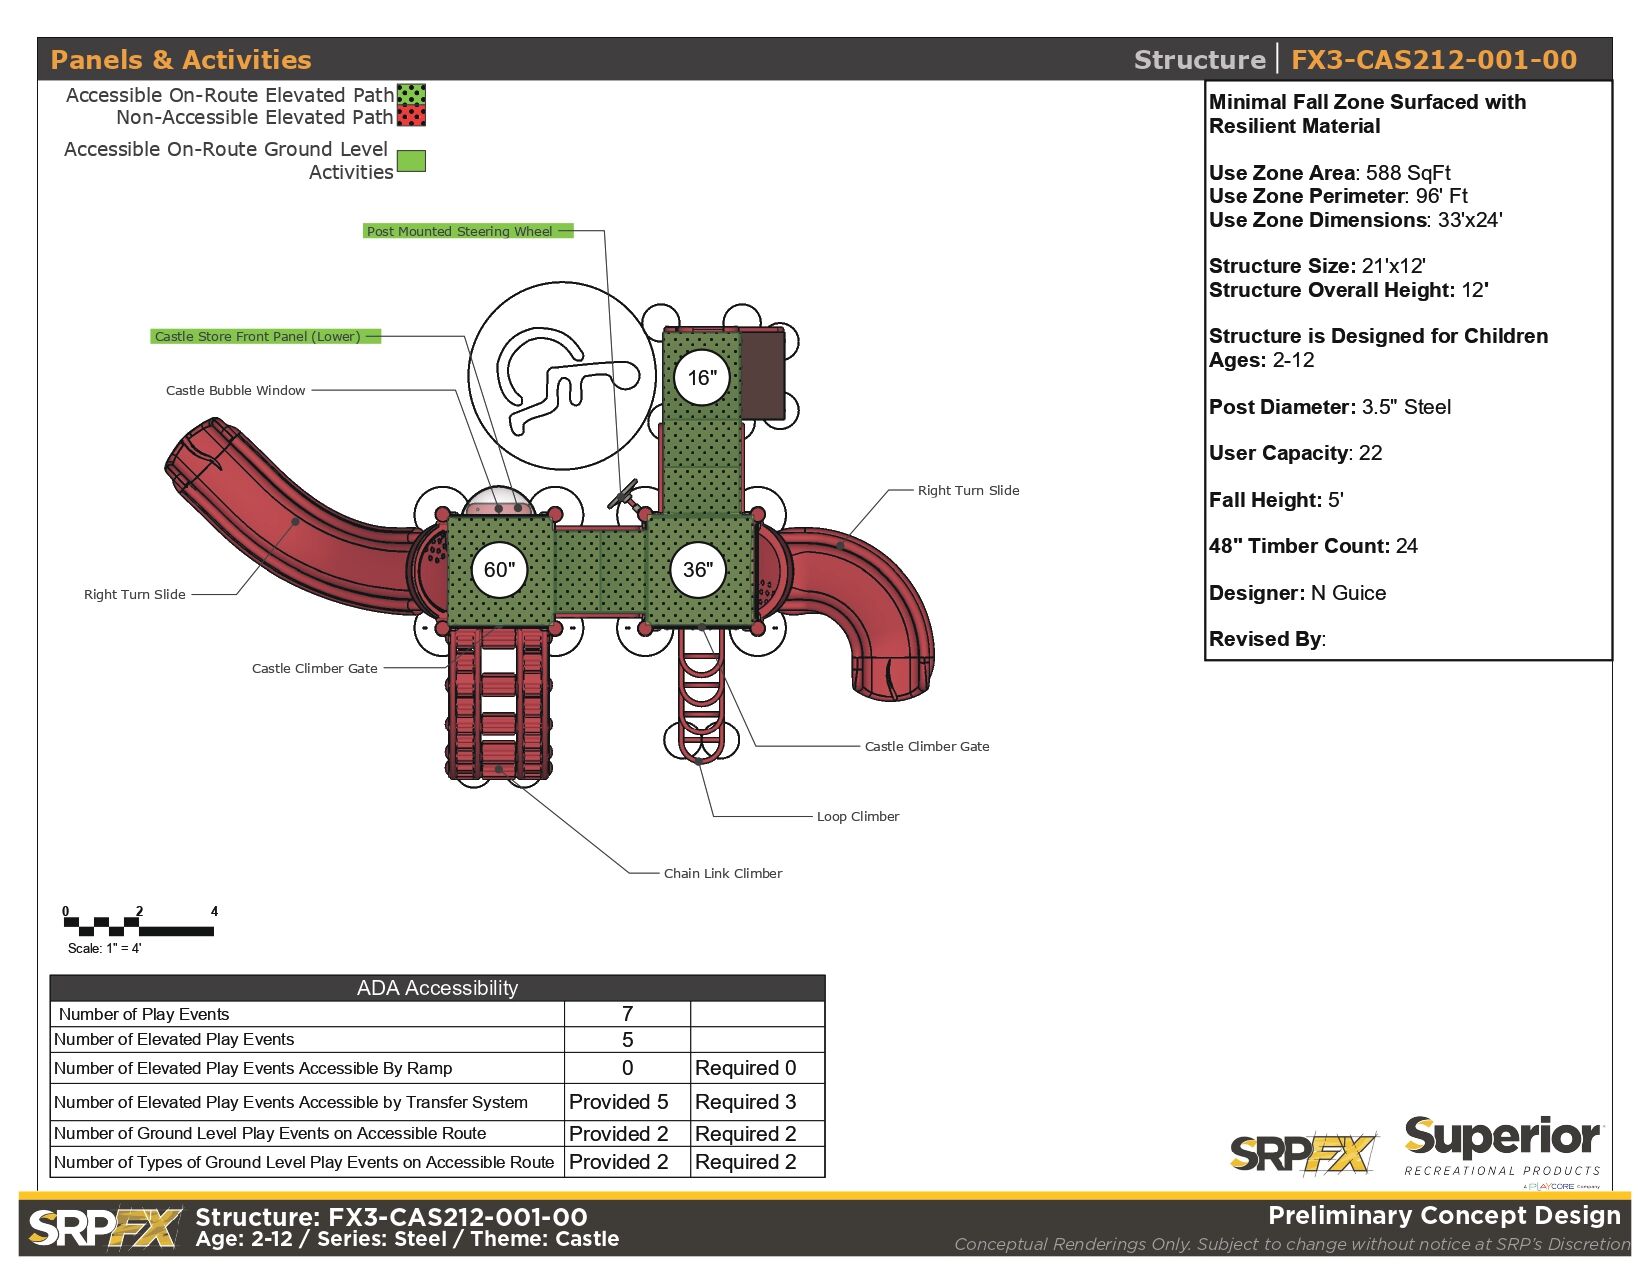
Task: Click the SRPFX logo in the footer bar
Action: coord(104,1228)
